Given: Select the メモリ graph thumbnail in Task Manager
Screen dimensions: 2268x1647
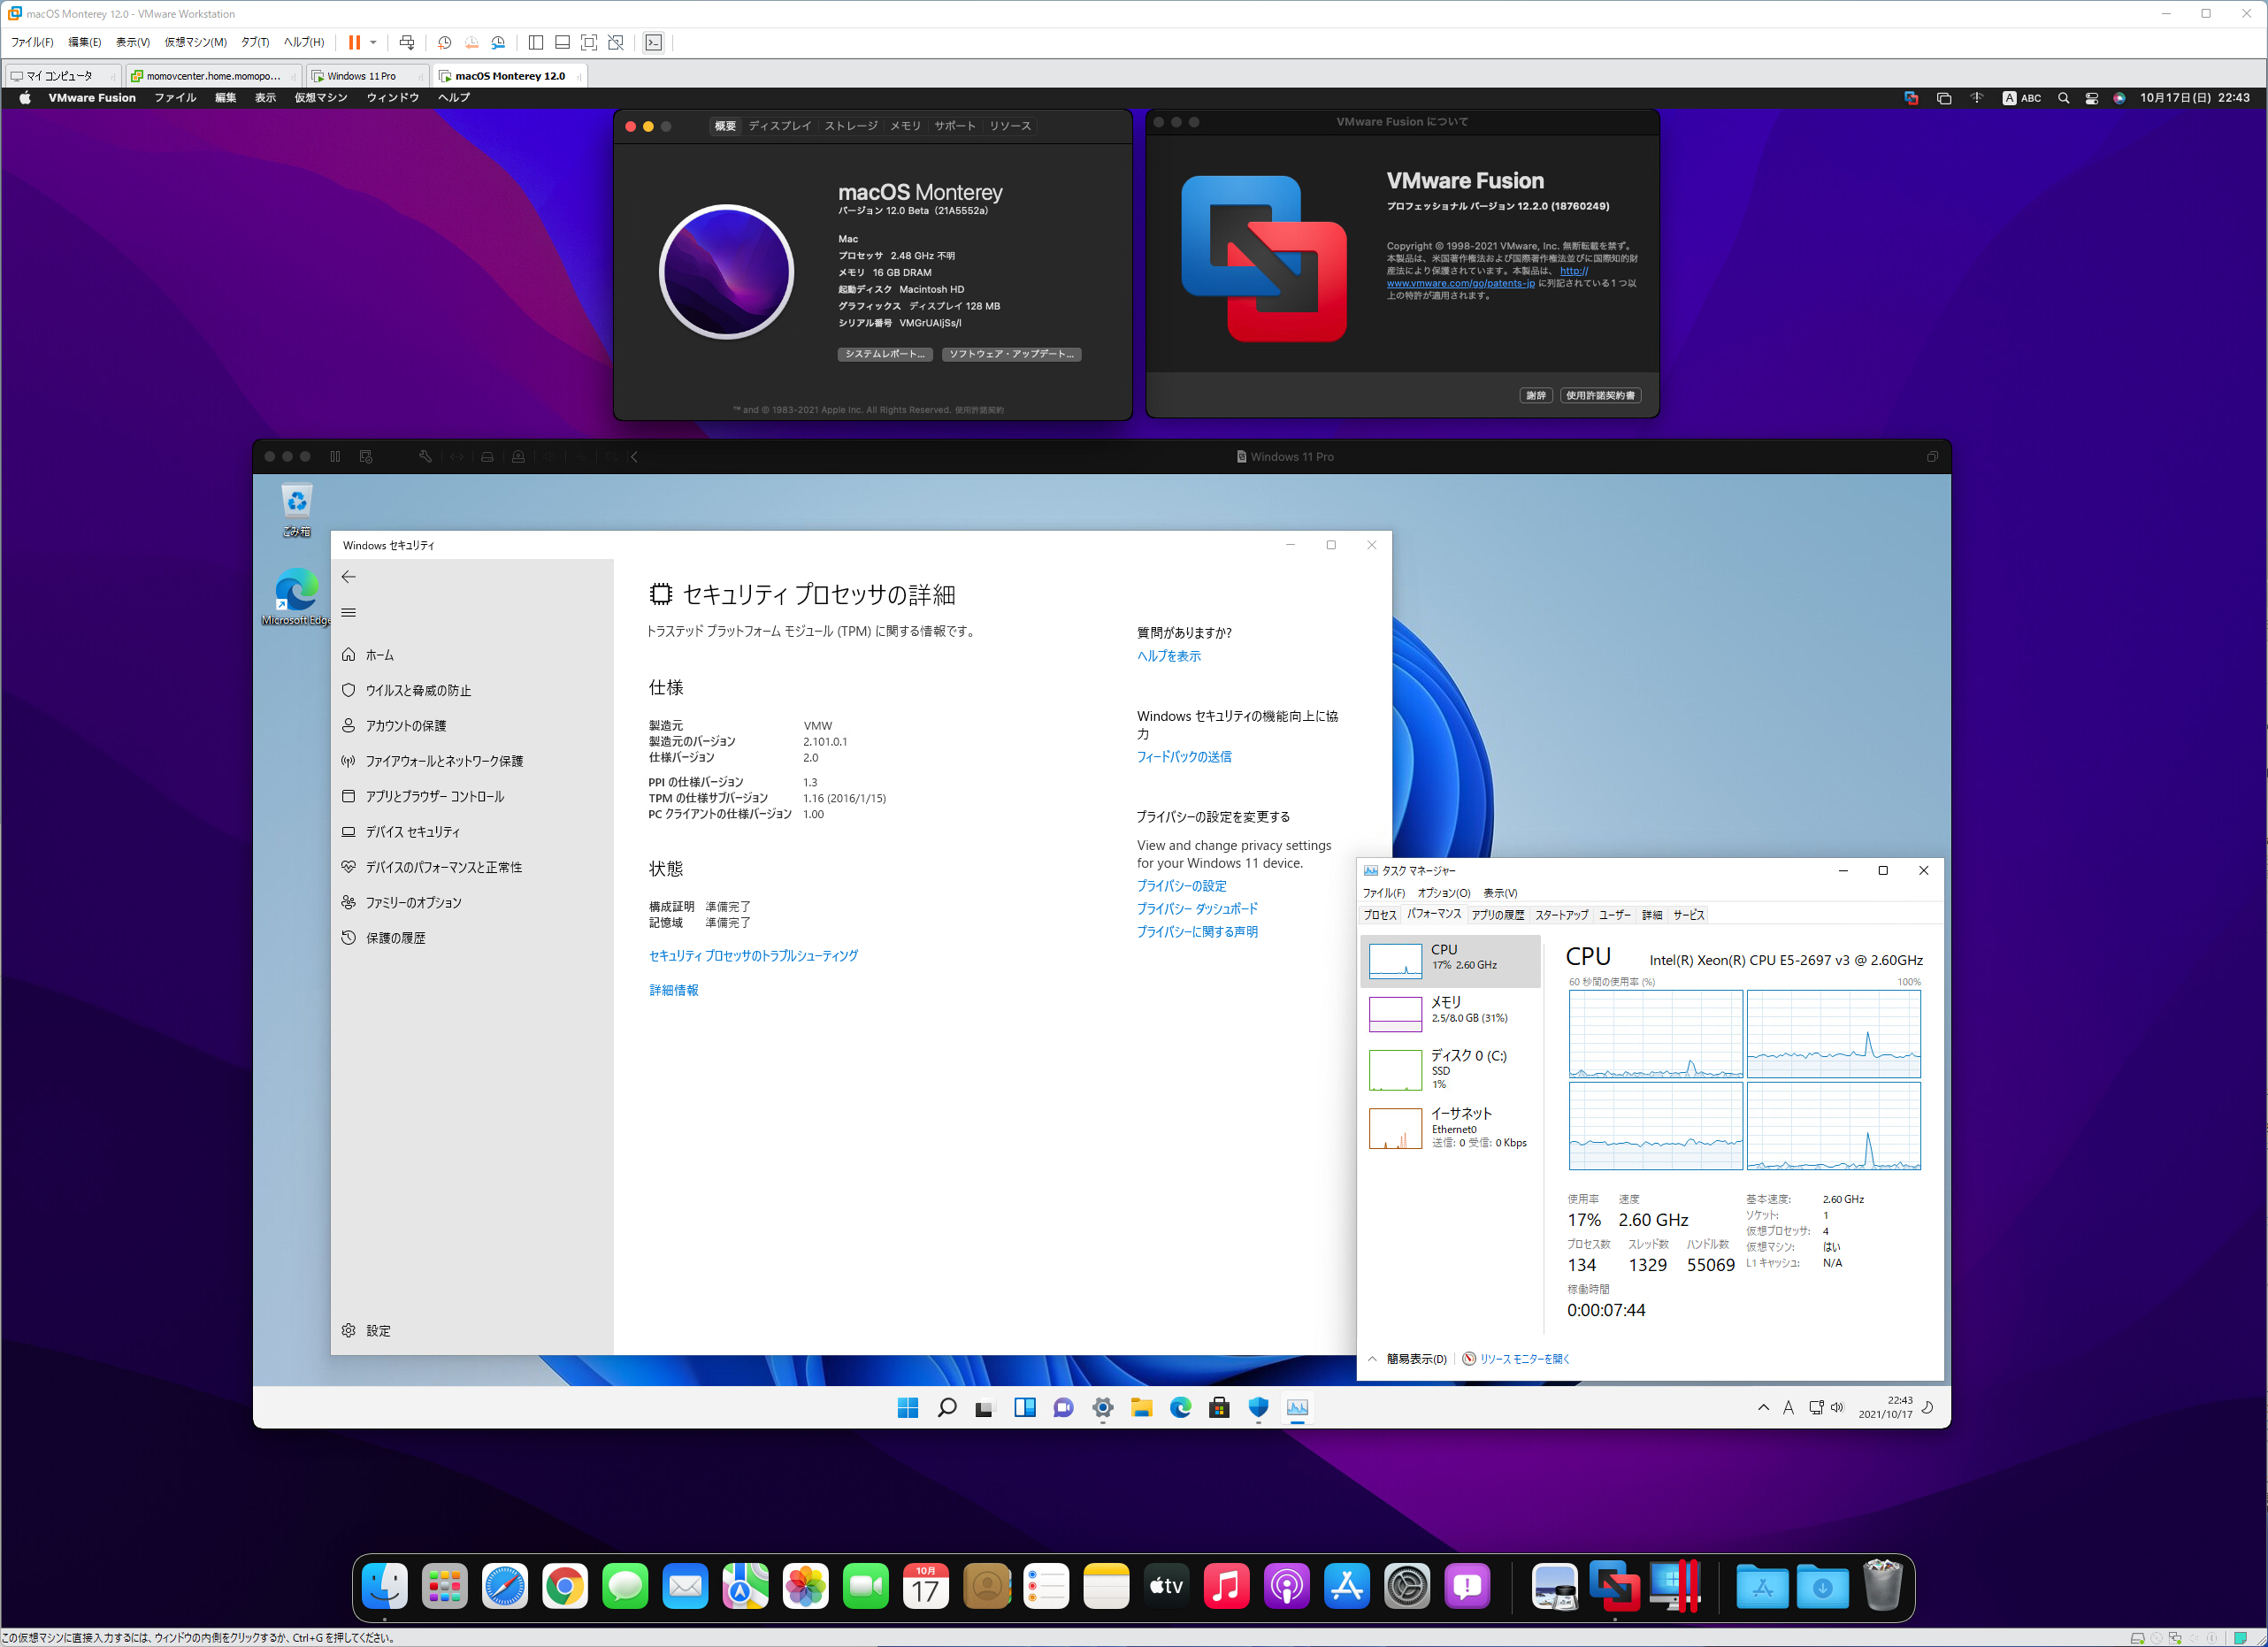Looking at the screenshot, I should (1395, 1013).
